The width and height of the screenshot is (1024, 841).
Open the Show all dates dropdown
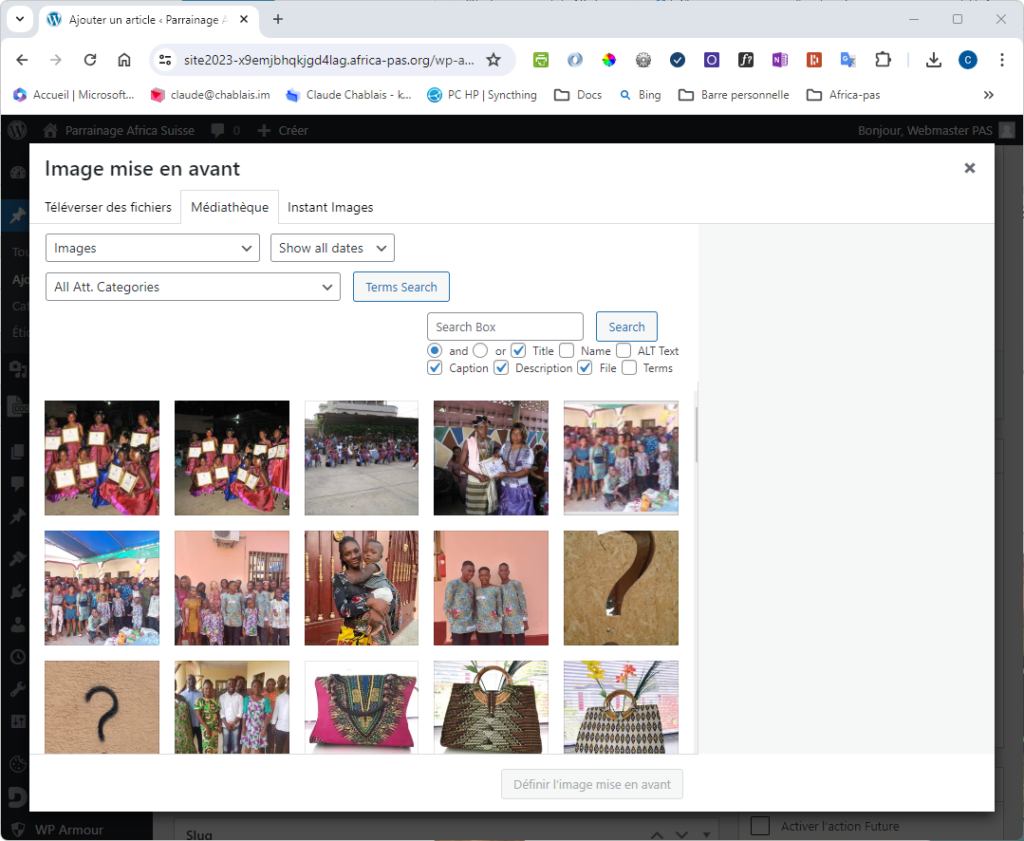tap(332, 248)
